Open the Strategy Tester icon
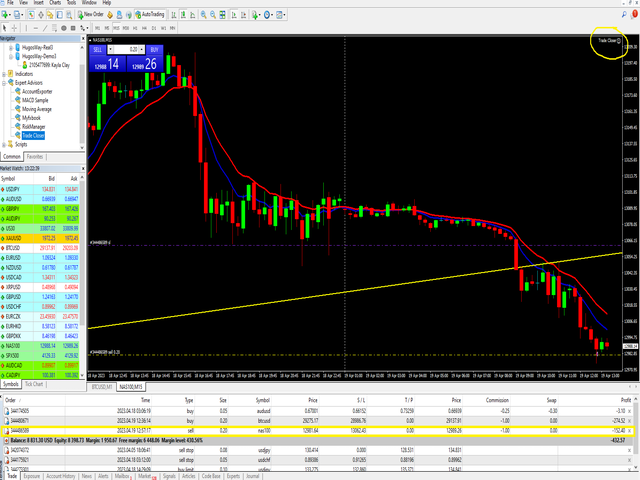 point(69,15)
